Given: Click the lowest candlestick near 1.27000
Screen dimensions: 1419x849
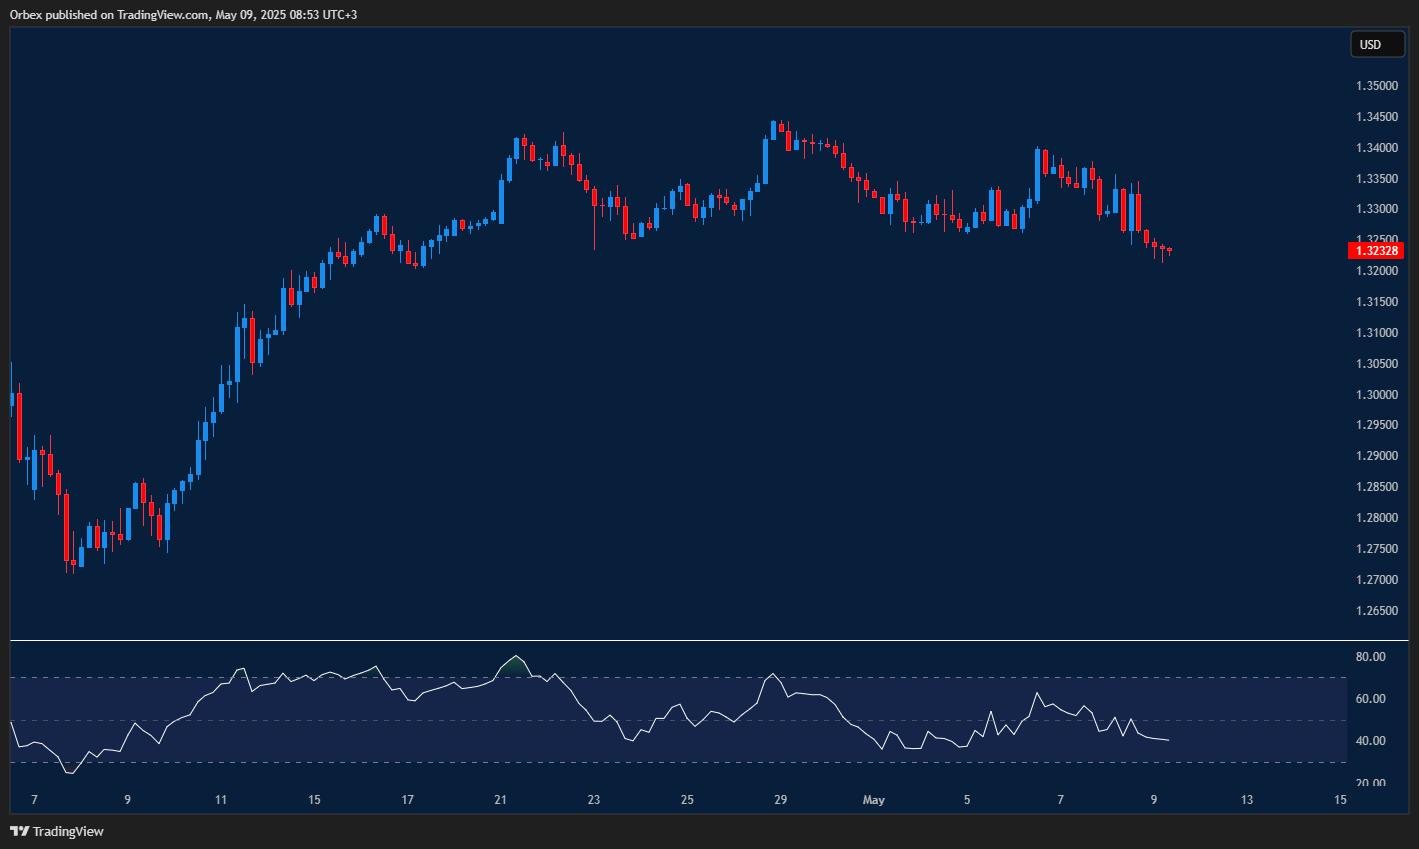Looking at the screenshot, I should coord(73,564).
